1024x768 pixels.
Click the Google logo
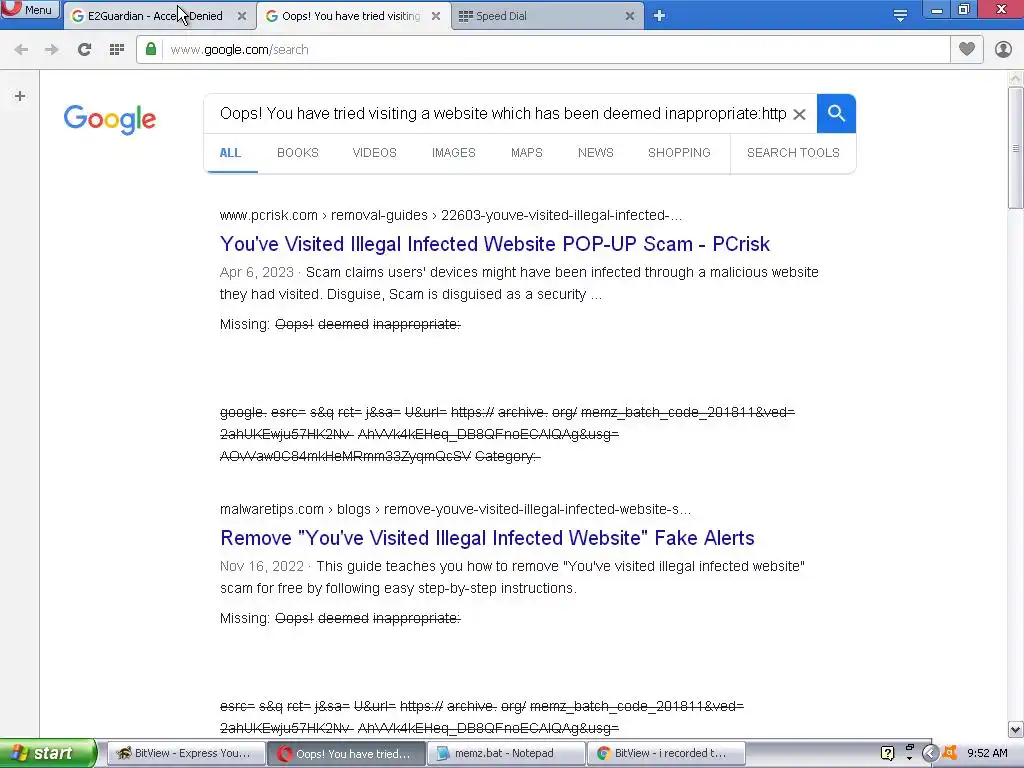point(110,119)
